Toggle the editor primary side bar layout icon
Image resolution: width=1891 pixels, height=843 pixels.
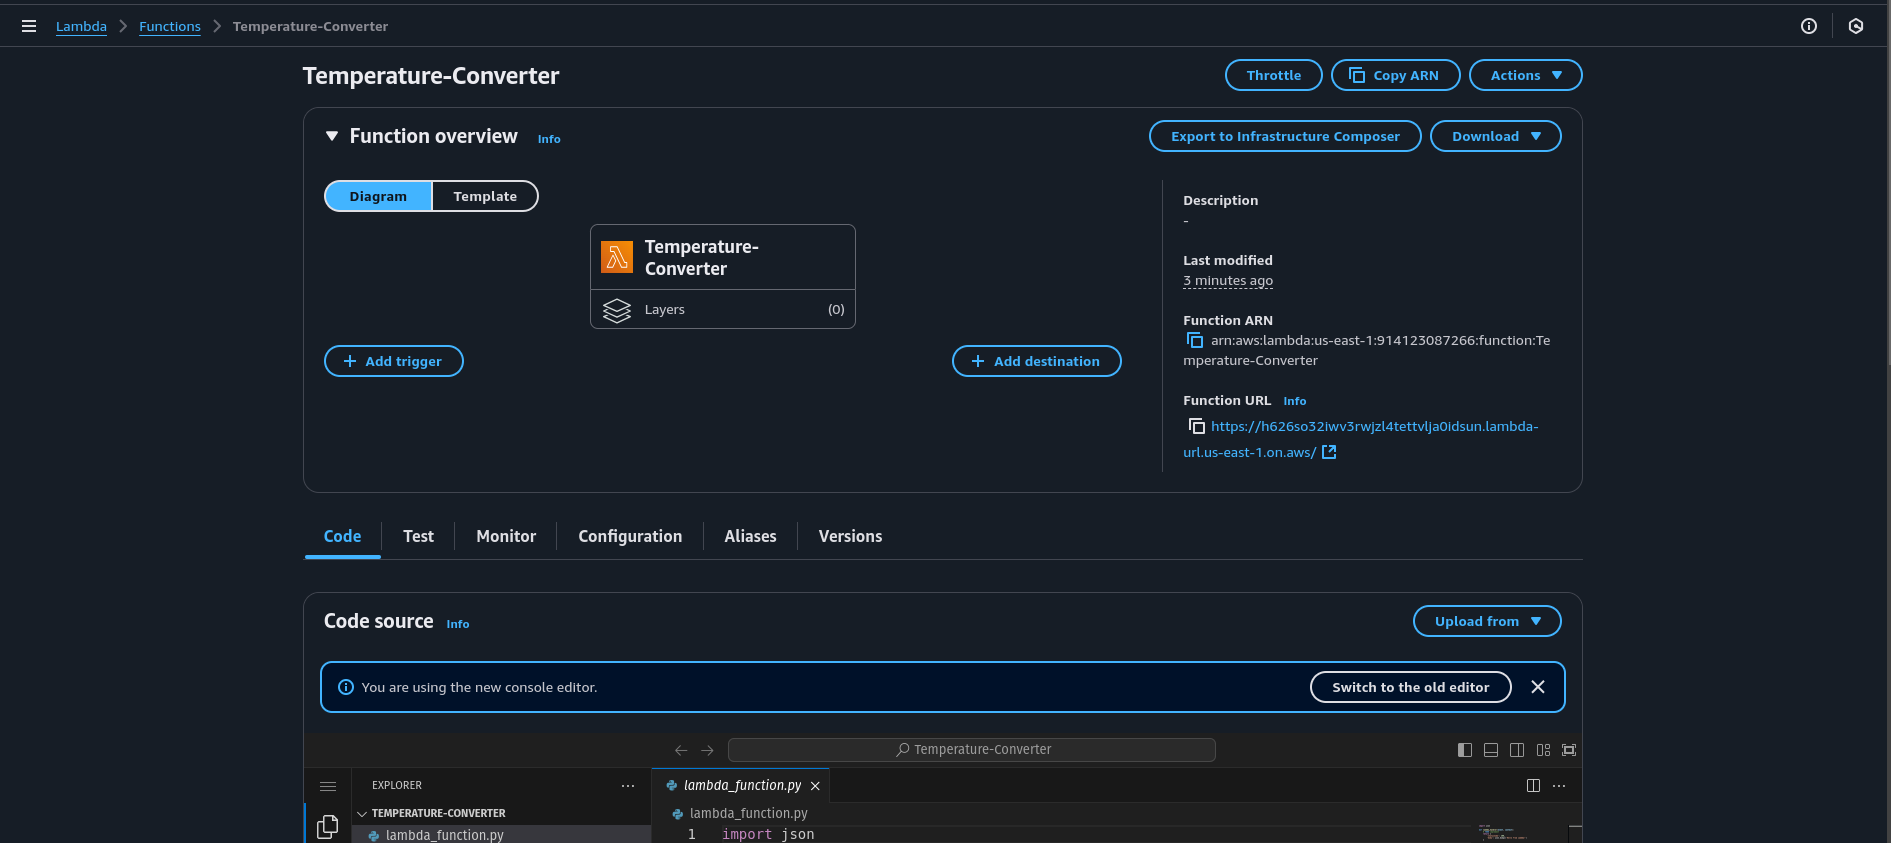click(x=1465, y=750)
